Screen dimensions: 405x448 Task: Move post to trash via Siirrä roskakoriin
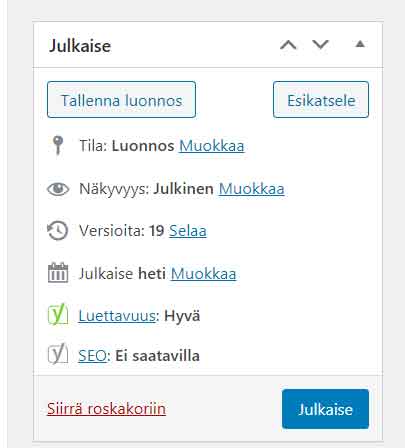tap(106, 409)
